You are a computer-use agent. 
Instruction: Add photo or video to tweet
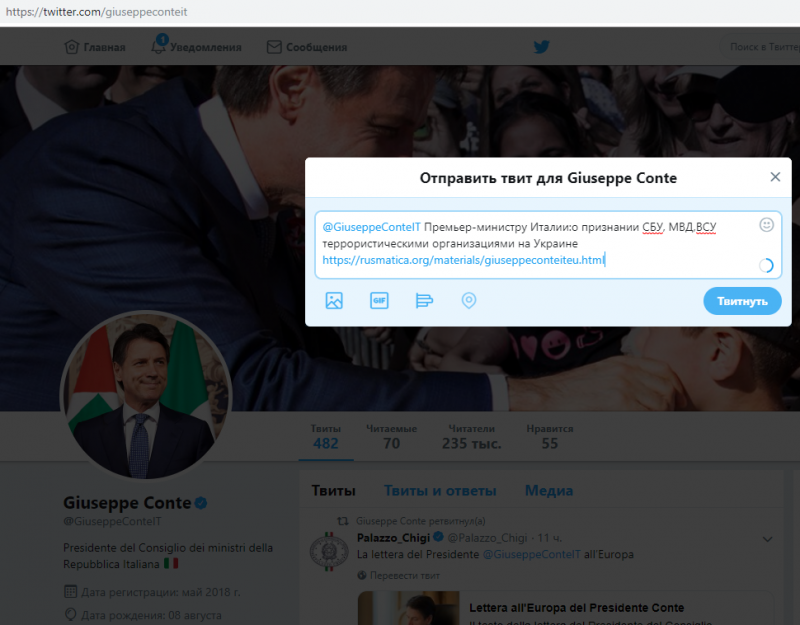click(334, 301)
